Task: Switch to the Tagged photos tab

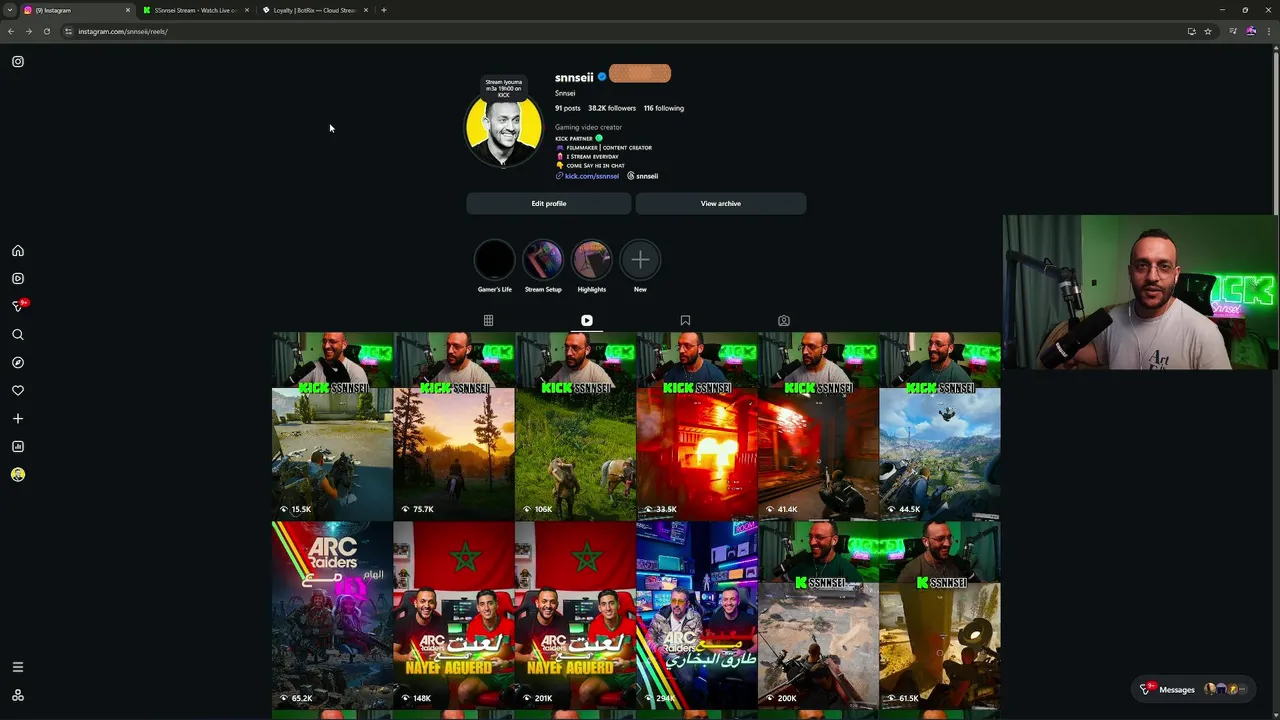Action: pyautogui.click(x=784, y=321)
